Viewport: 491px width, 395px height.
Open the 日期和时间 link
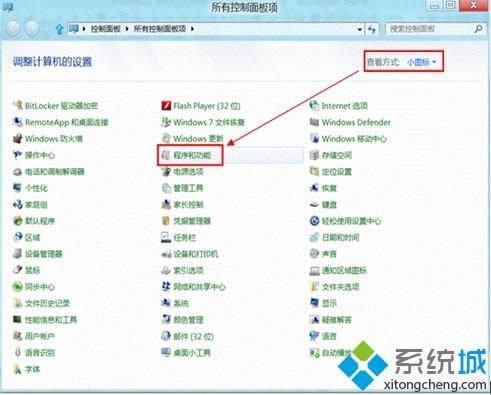[x=340, y=237]
